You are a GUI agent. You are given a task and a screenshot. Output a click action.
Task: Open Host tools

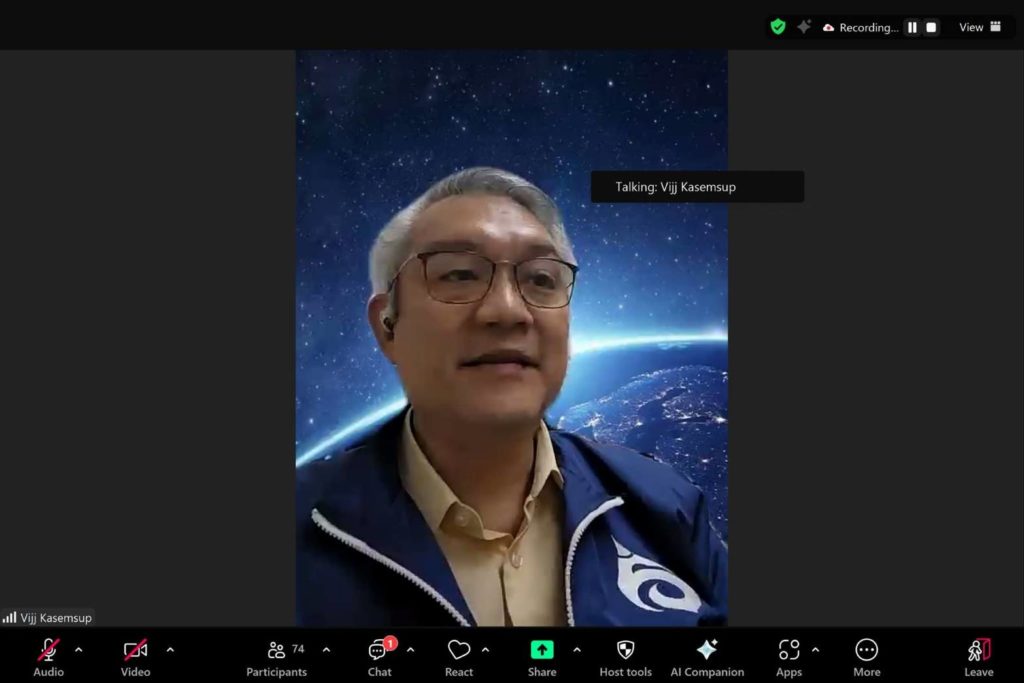click(626, 658)
